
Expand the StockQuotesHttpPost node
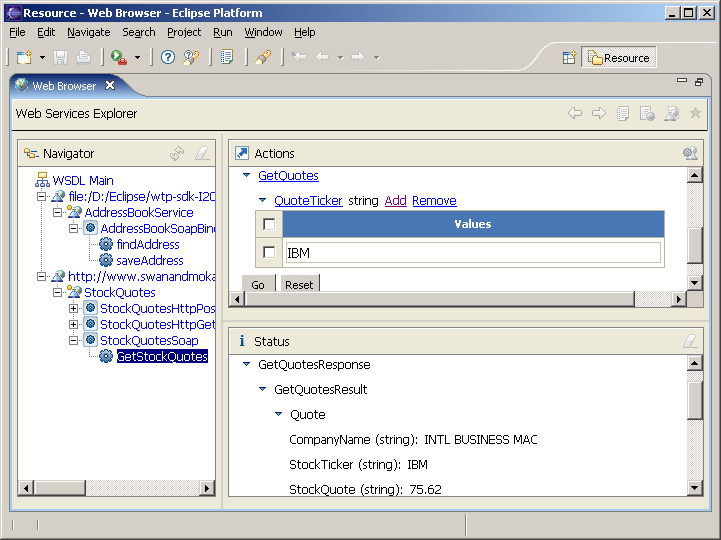click(x=73, y=308)
